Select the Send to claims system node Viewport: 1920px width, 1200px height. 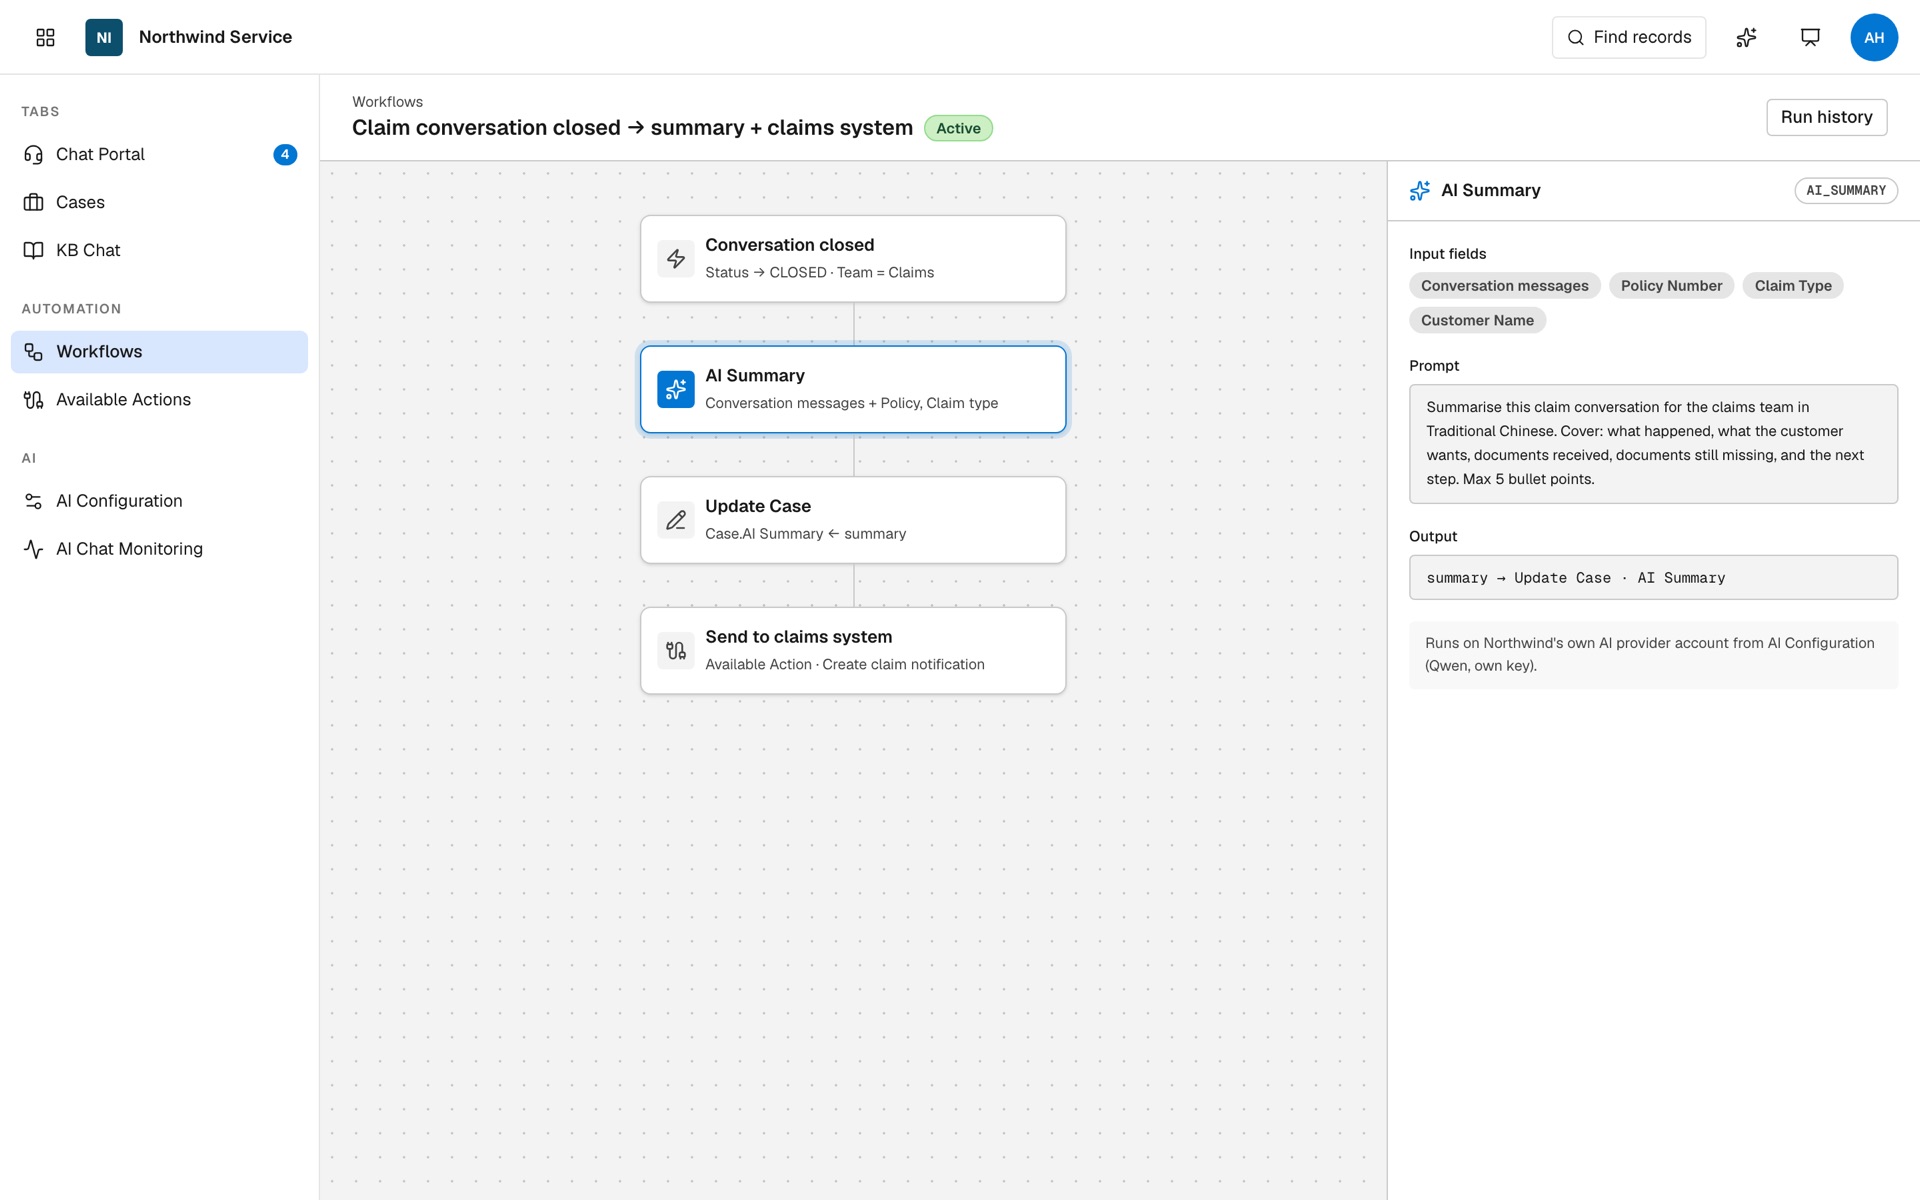853,651
